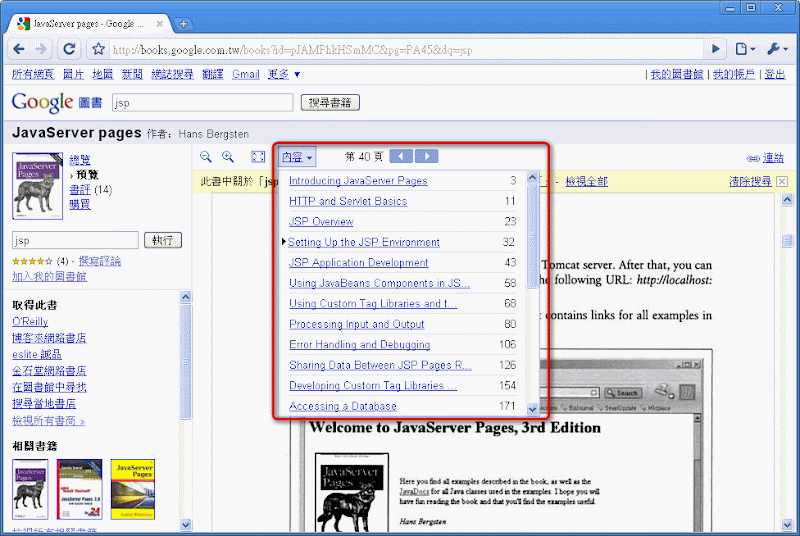Close the search results bar with X icon
800x536 pixels.
click(782, 181)
